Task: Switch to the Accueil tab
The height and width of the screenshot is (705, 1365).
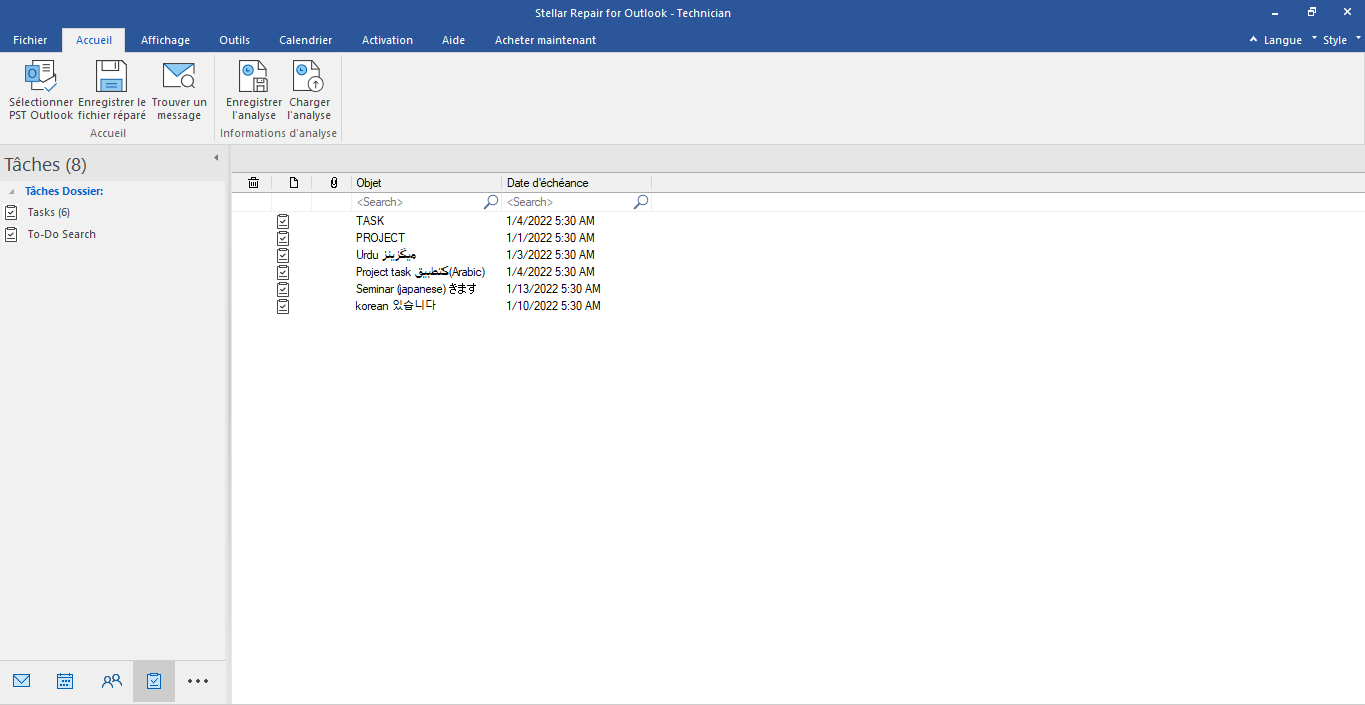Action: point(94,40)
